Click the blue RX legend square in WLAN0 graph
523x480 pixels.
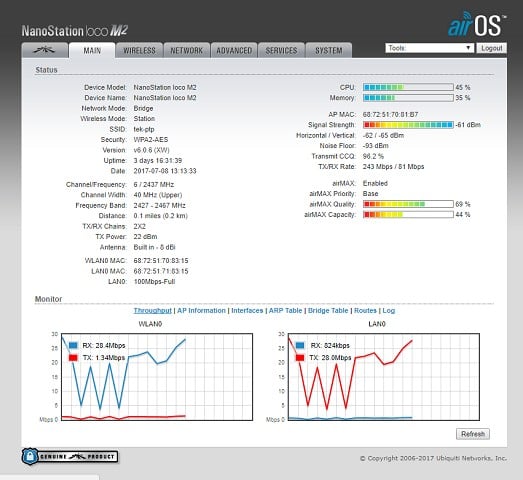pyautogui.click(x=73, y=345)
